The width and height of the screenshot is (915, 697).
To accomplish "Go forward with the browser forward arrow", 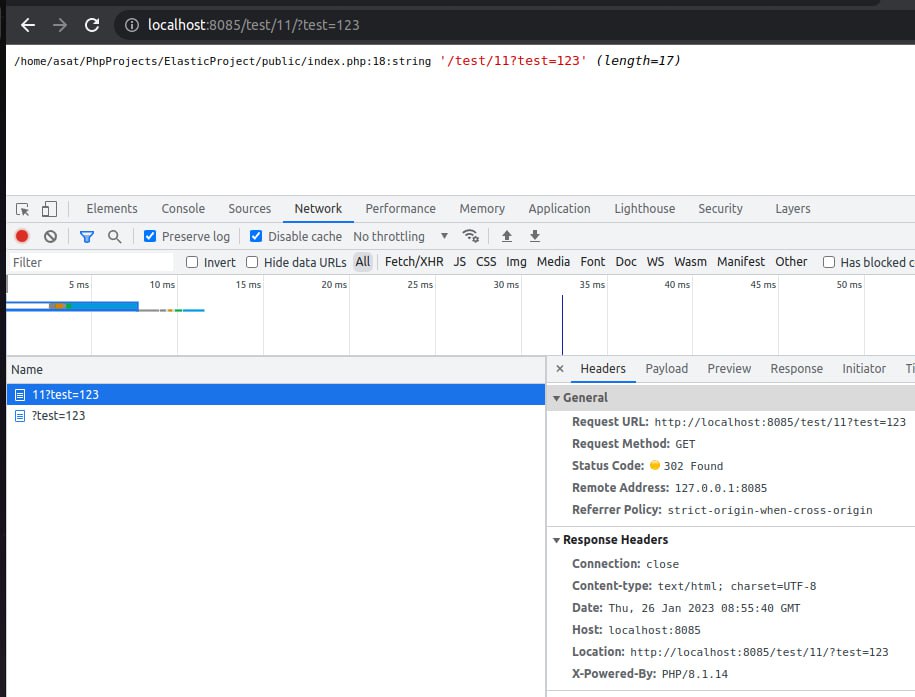I will point(60,25).
